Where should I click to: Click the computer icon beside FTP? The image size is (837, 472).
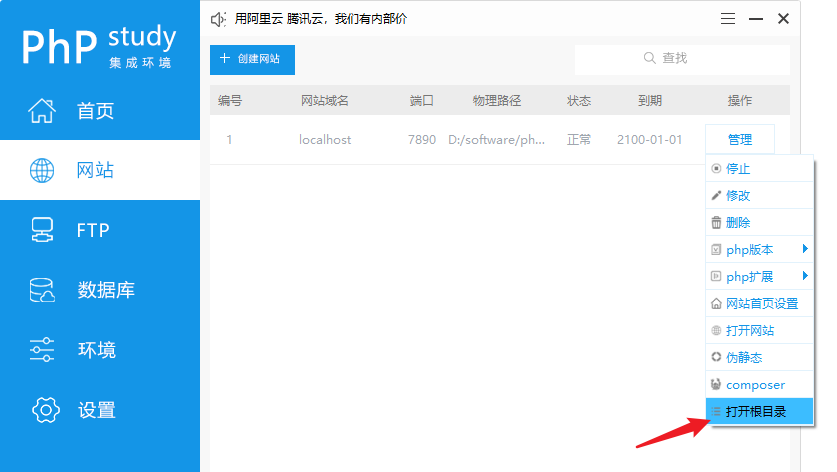point(42,230)
